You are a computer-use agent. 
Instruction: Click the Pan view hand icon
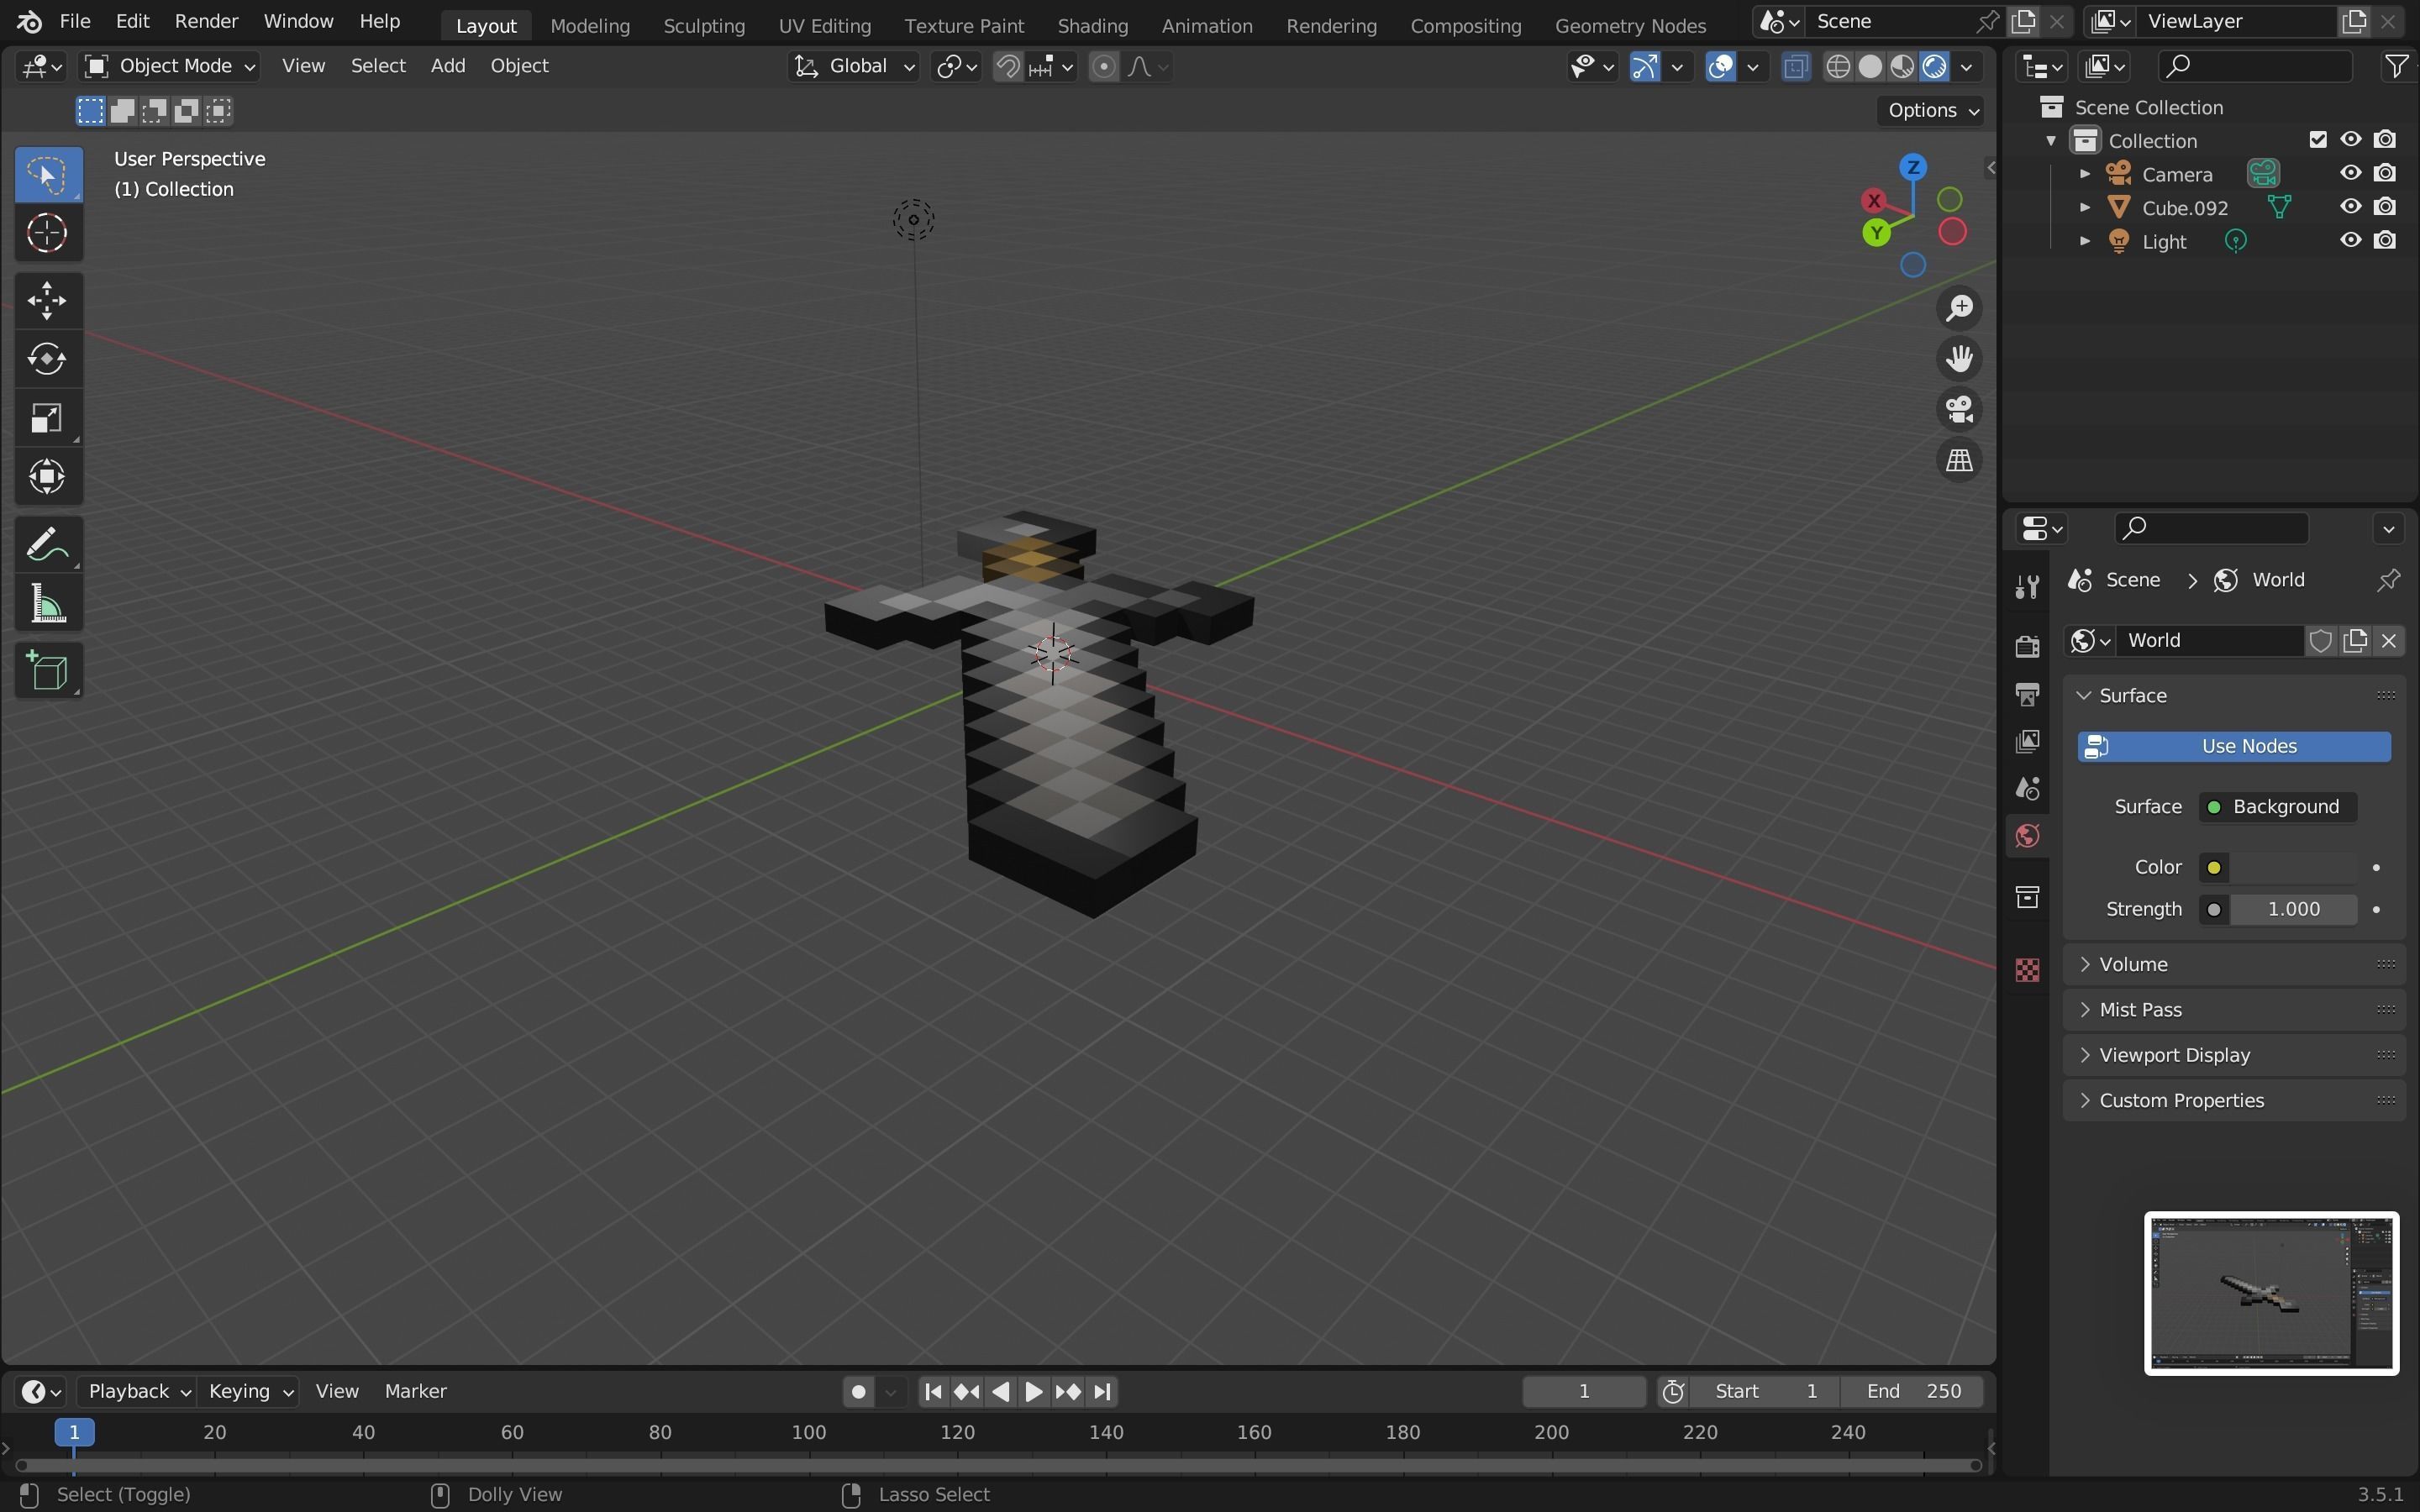tap(1959, 359)
